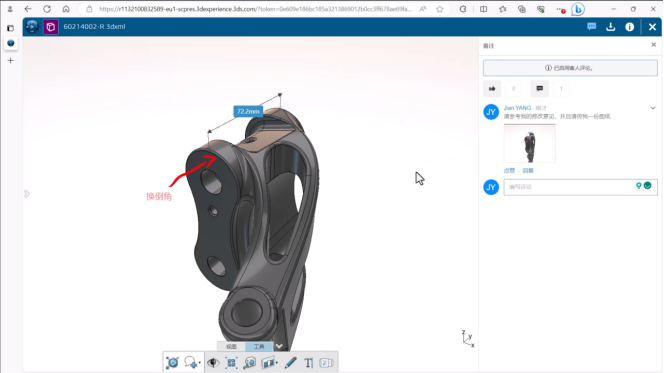Toggle the hide/show eye tool
The image size is (664, 373).
click(x=213, y=363)
